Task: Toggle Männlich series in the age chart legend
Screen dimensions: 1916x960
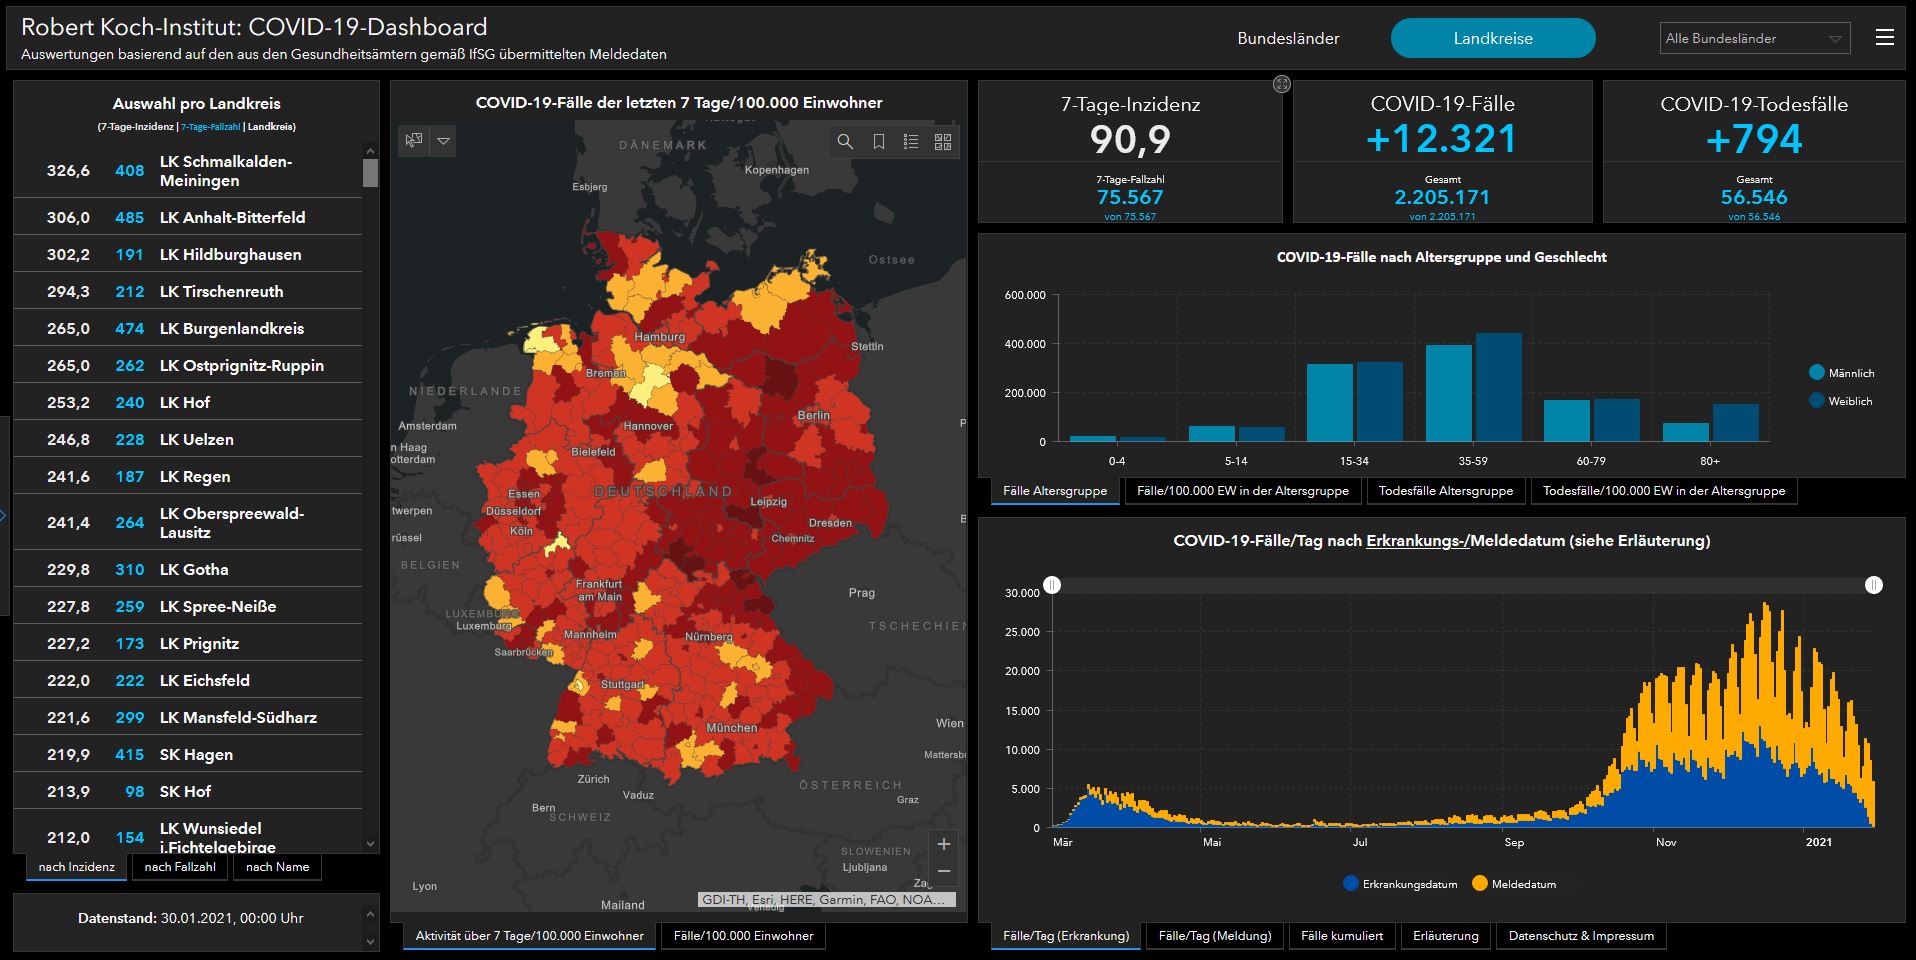Action: (1840, 373)
